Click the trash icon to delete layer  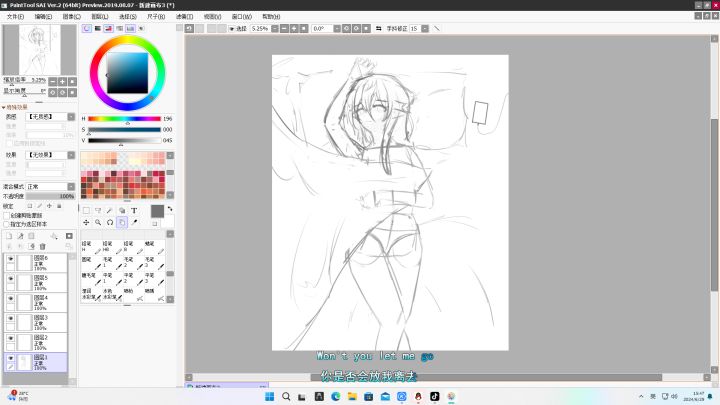[x=43, y=247]
